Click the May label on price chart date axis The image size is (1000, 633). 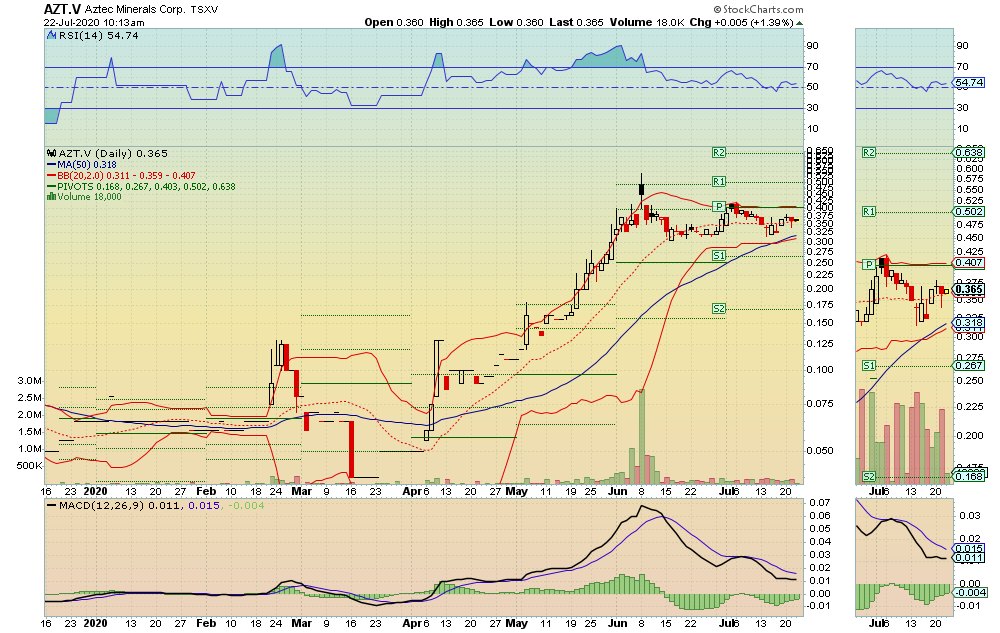516,491
